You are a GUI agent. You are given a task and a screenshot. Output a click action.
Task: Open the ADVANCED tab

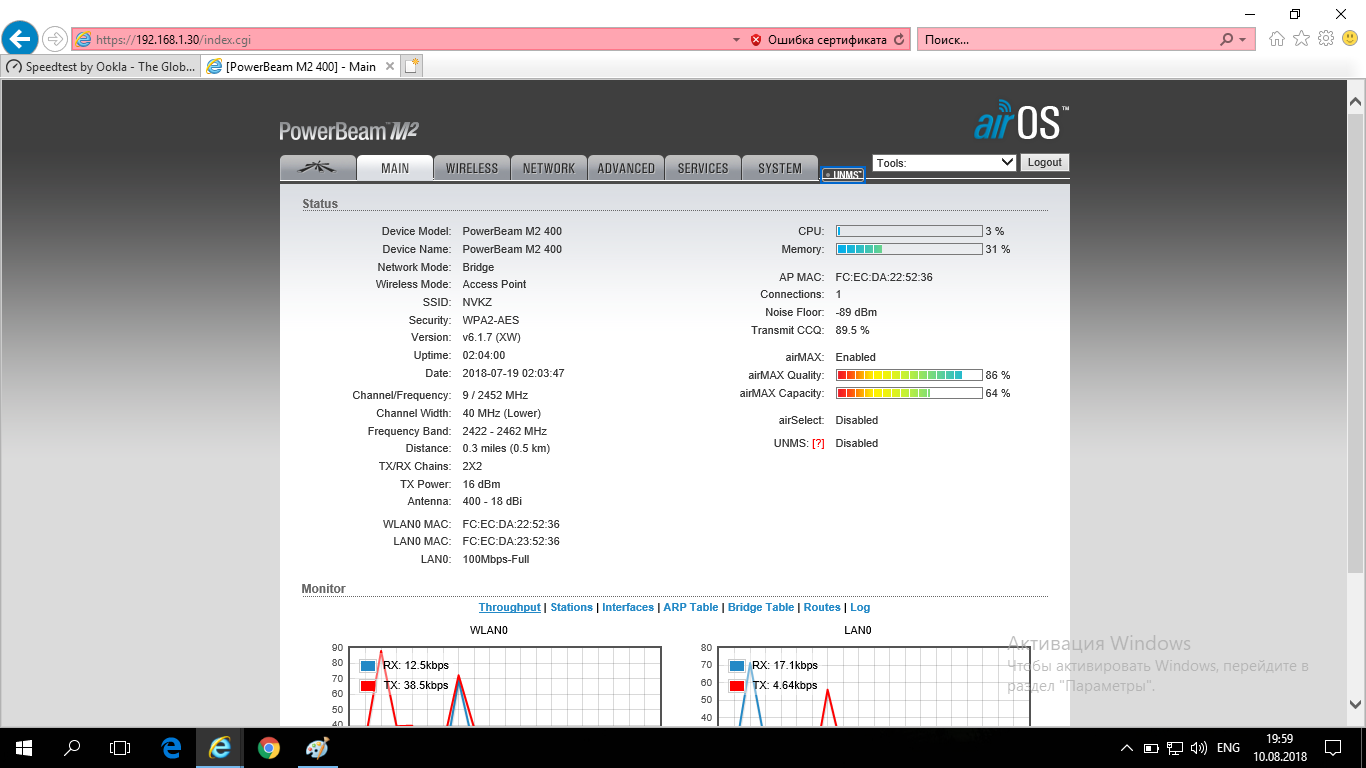(626, 168)
